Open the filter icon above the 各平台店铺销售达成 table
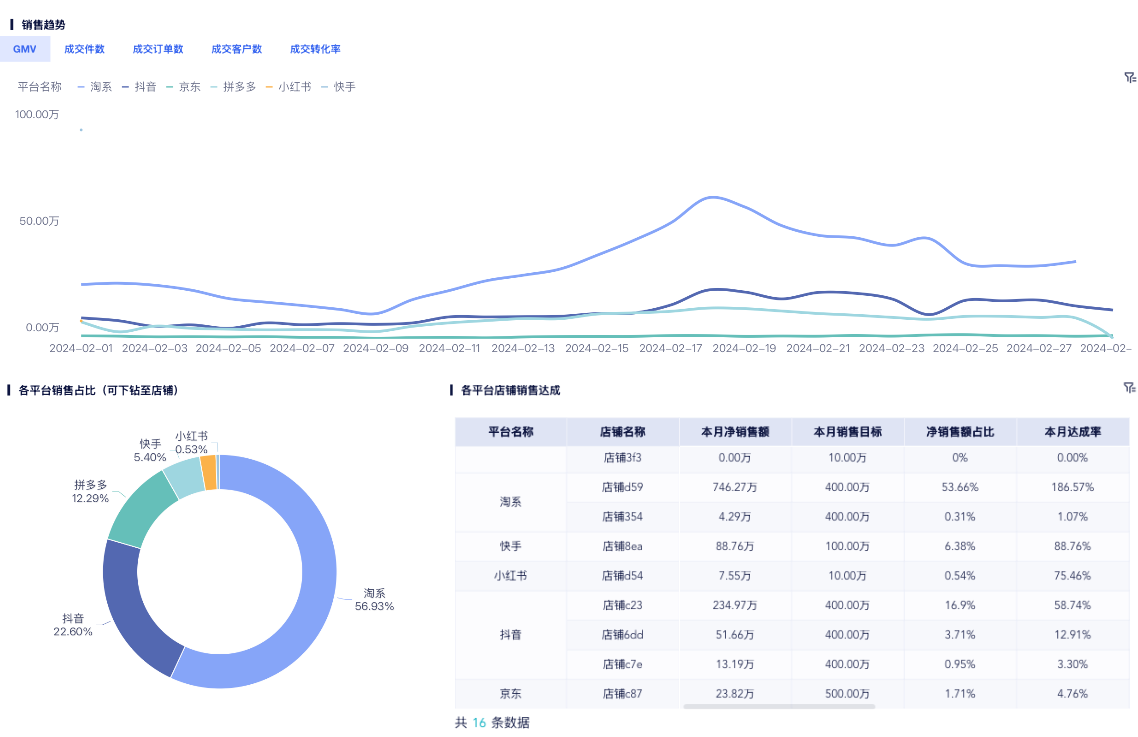 [x=1128, y=389]
